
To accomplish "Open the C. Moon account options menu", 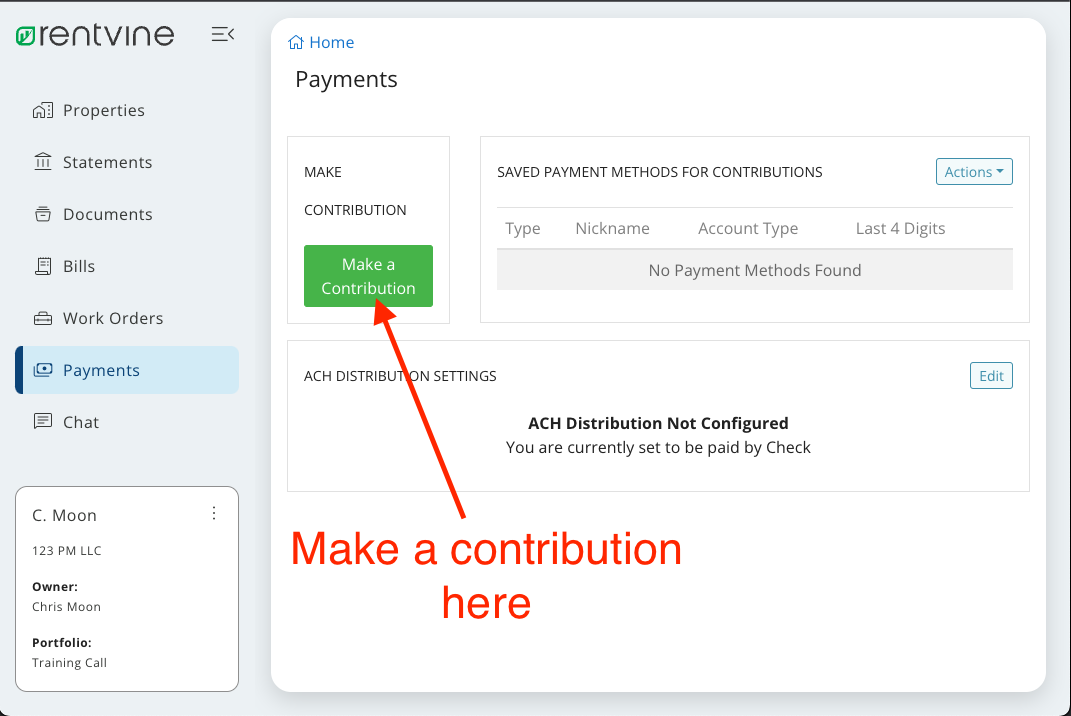I will tap(213, 513).
